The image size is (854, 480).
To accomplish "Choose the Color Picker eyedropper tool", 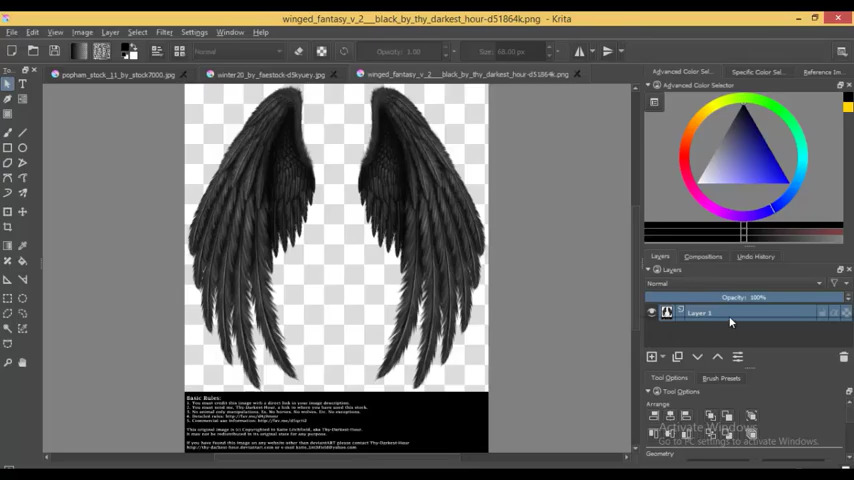I will (x=22, y=246).
